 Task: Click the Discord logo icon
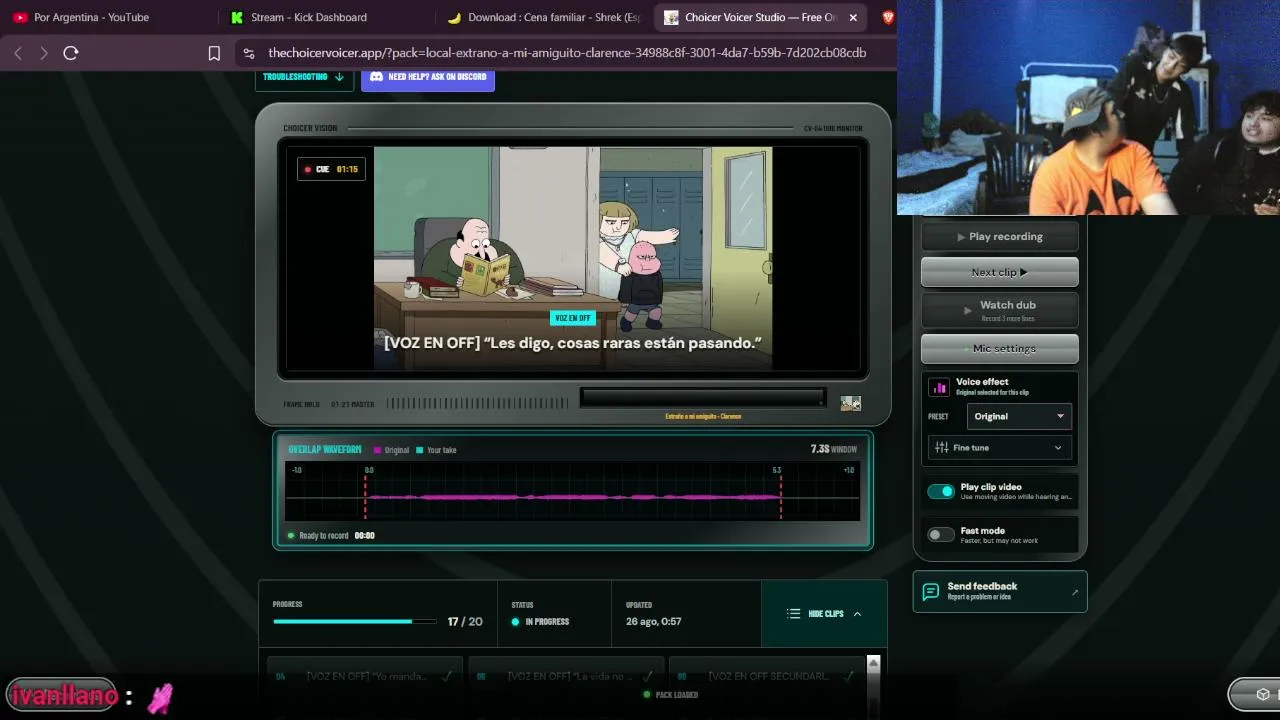click(x=376, y=77)
